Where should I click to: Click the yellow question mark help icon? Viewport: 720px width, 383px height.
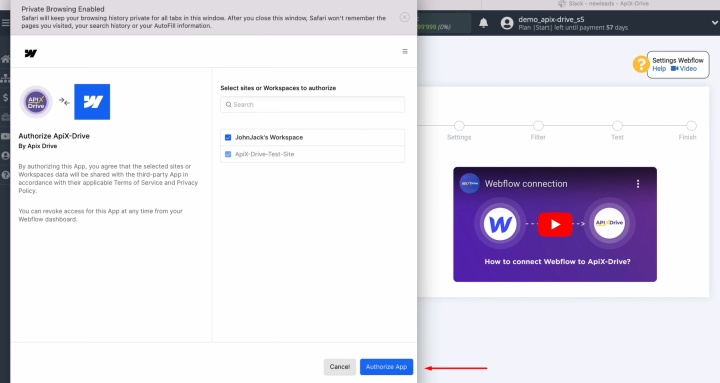640,64
